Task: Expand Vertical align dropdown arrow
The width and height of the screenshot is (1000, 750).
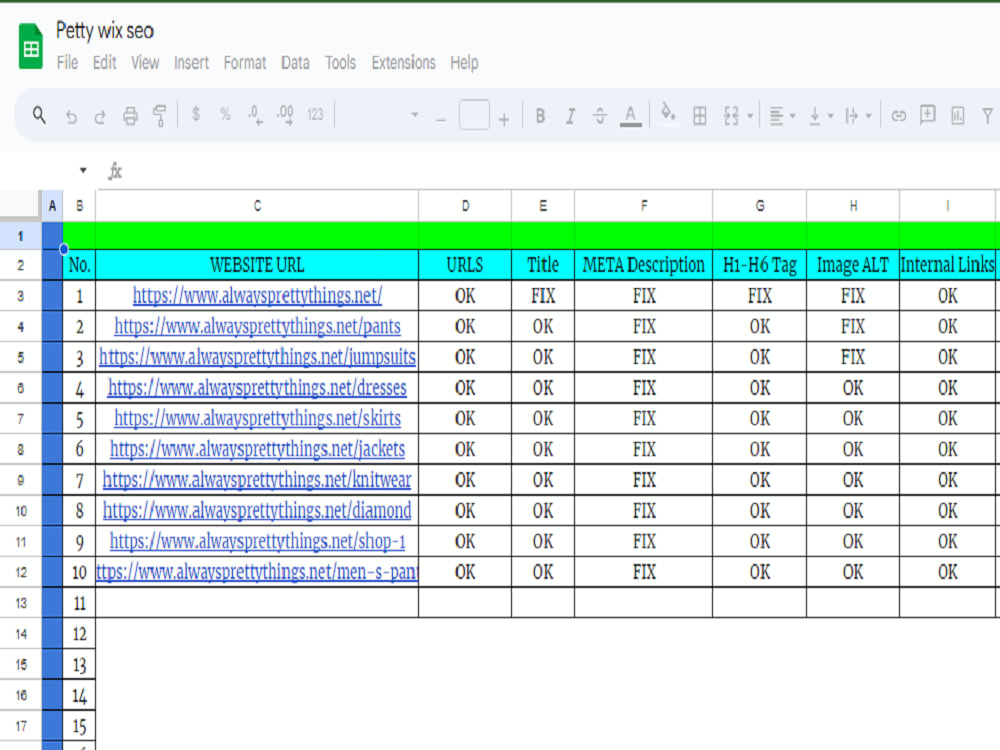Action: click(x=830, y=116)
